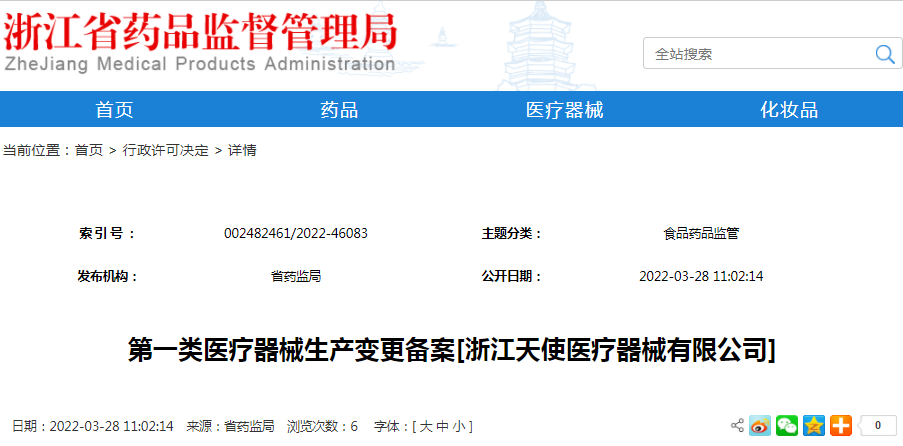
Task: Click the 浏览次数：6 view count
Action: click(322, 427)
